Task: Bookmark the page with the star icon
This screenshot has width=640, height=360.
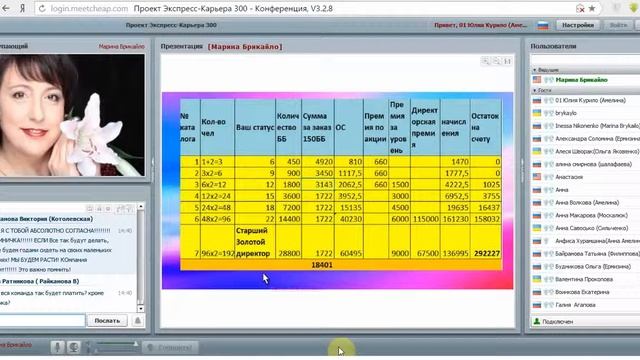Action: 592,8
